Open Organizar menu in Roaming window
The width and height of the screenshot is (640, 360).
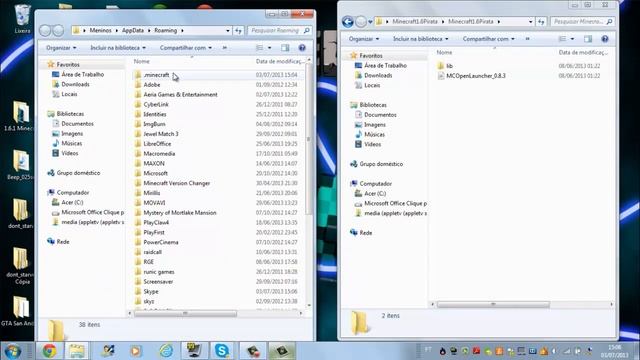(x=61, y=48)
